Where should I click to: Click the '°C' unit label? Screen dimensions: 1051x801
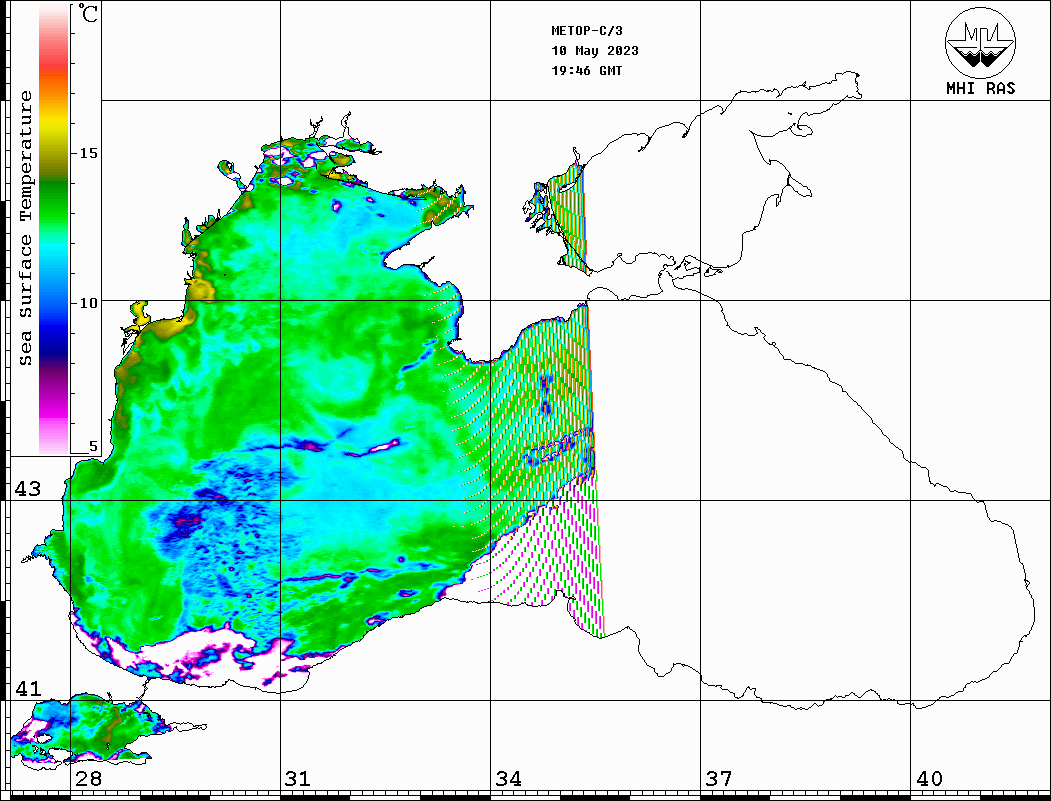(x=88, y=13)
